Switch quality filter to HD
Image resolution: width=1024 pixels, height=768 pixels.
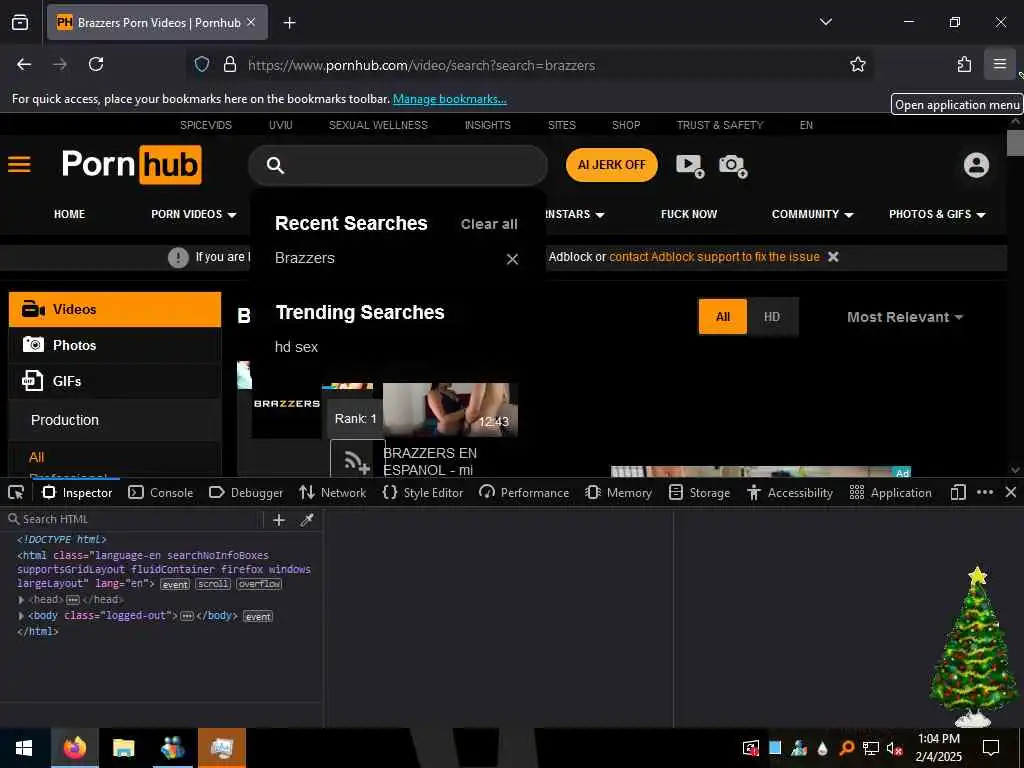pyautogui.click(x=772, y=317)
